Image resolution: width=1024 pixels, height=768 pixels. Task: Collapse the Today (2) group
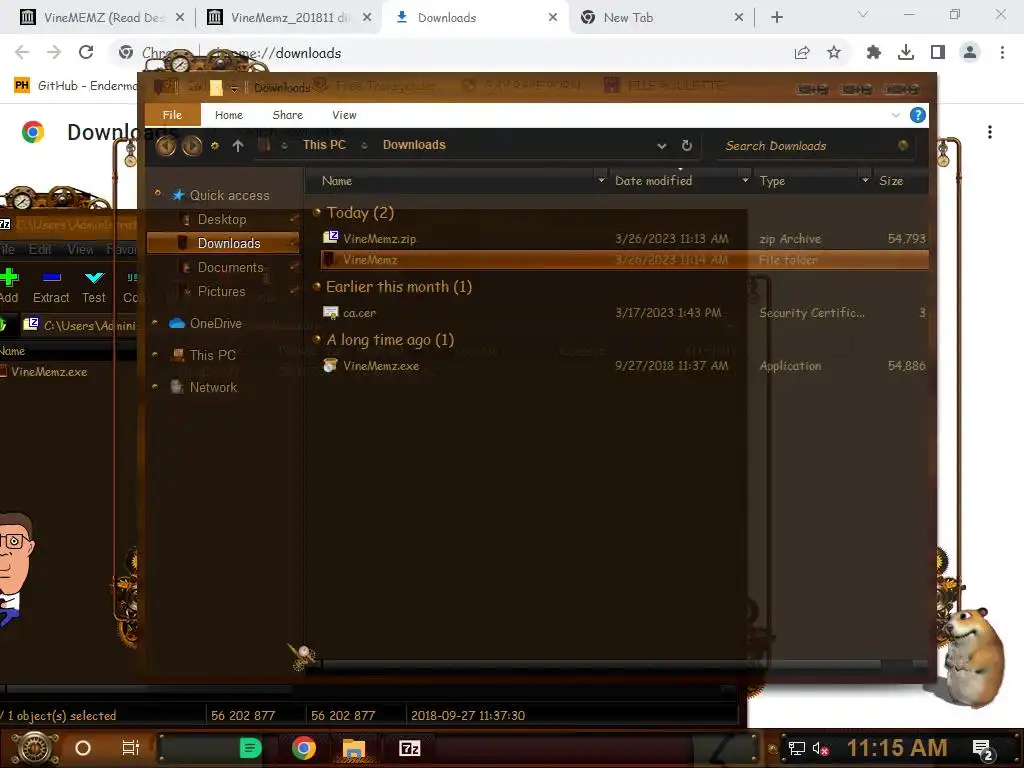[317, 212]
